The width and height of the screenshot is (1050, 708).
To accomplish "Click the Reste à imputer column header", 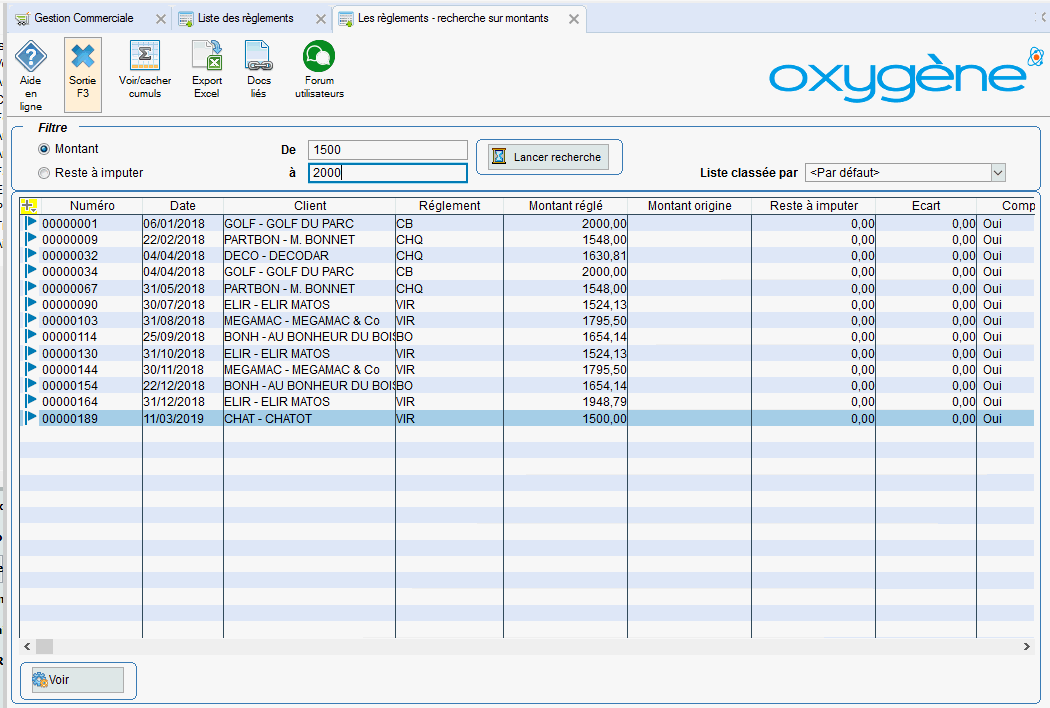I will click(814, 206).
